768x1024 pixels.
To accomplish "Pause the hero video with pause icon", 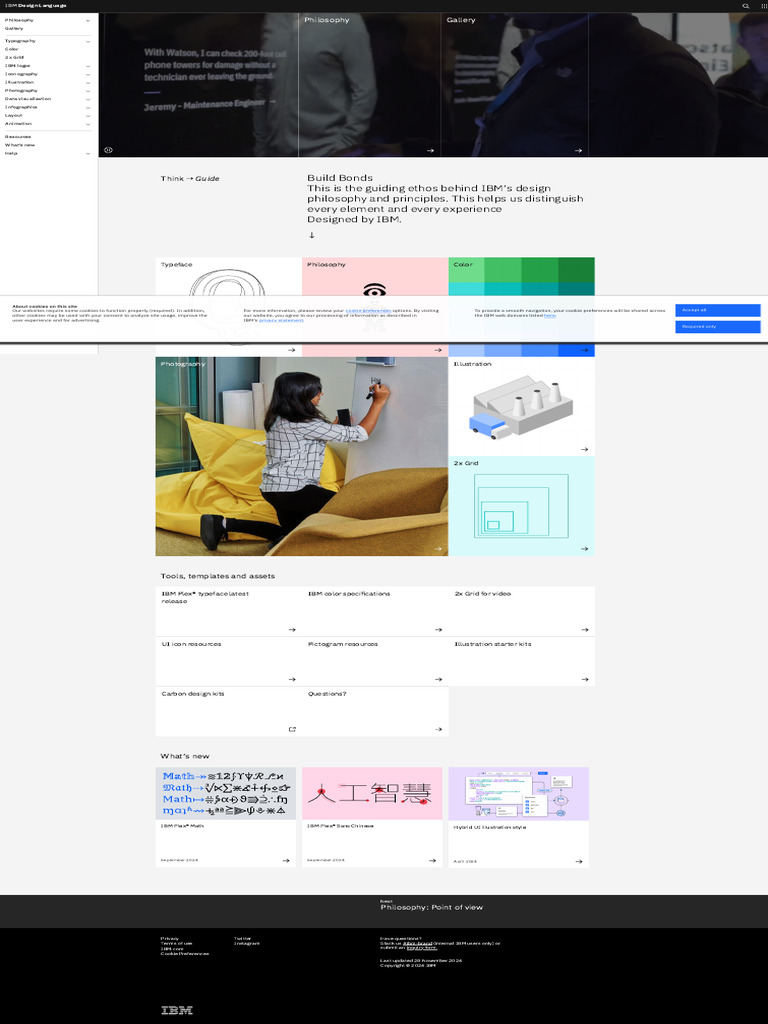I will point(108,150).
